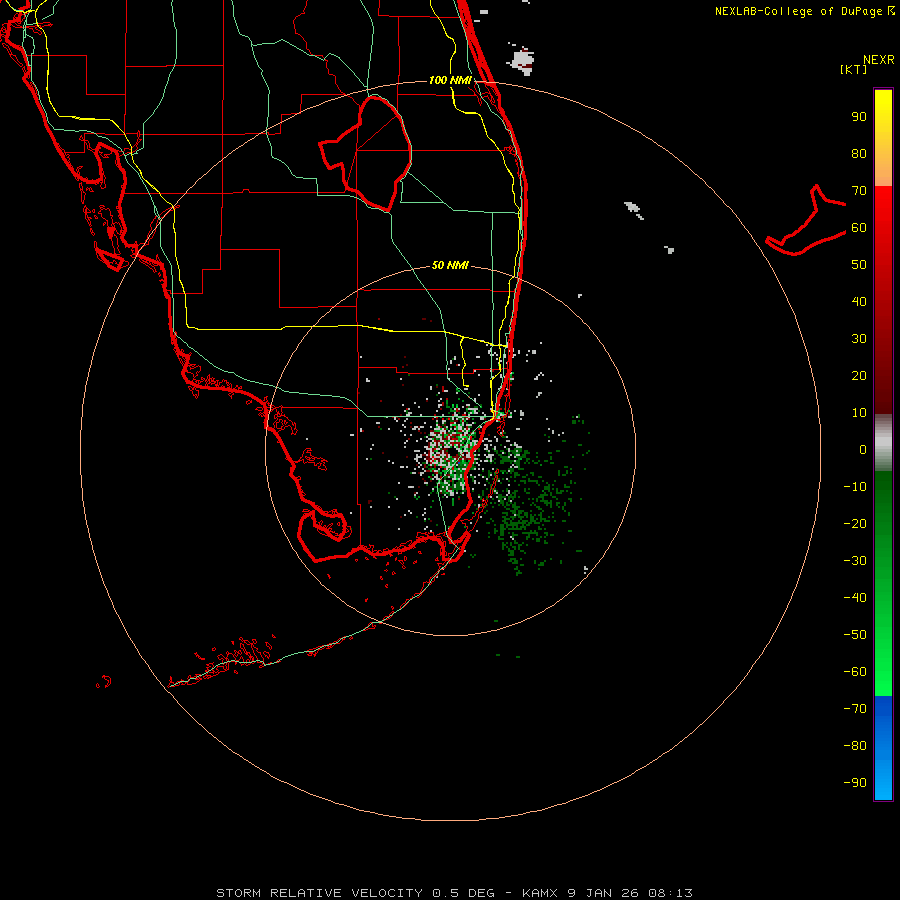Click the Storm Relative Velocity caption at bottom

pyautogui.click(x=454, y=893)
